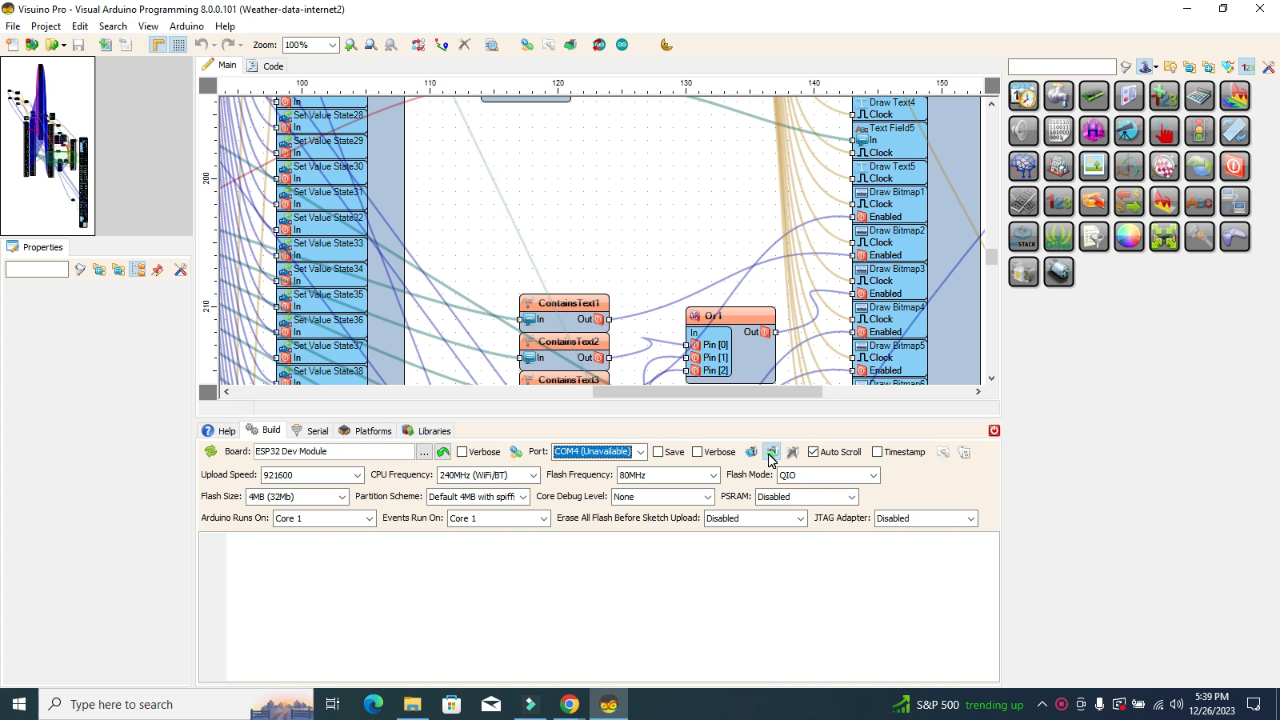Image resolution: width=1280 pixels, height=720 pixels.
Task: Open the clock and date components category
Action: 1024,96
